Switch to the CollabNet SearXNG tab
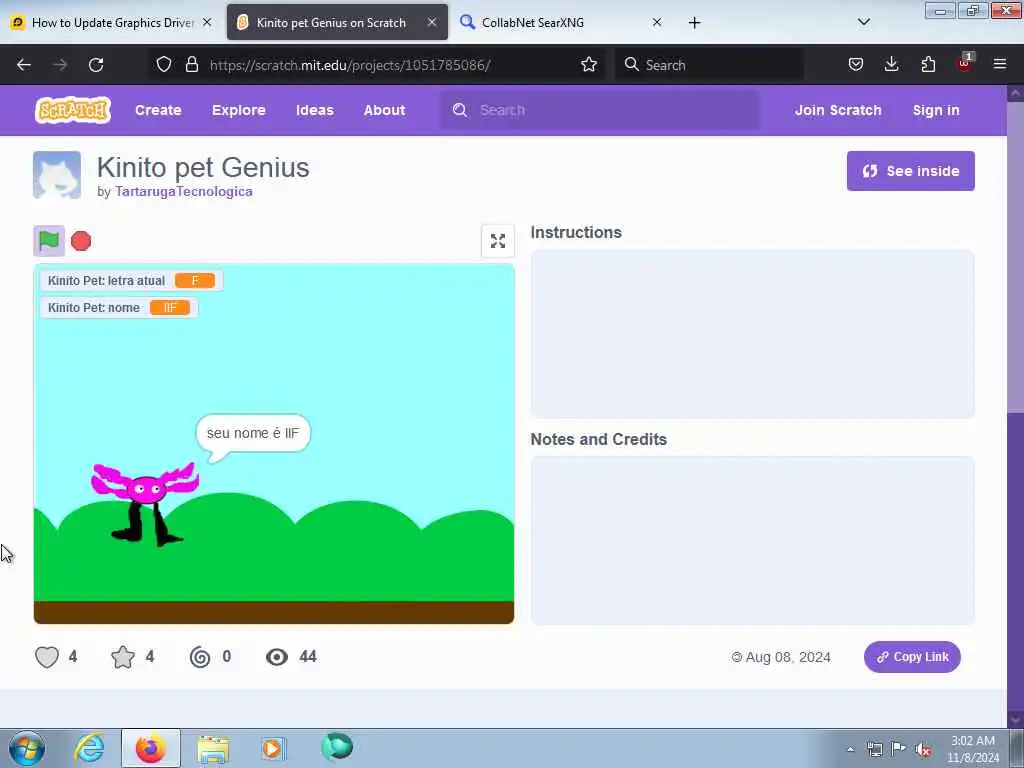The image size is (1024, 768). coord(562,23)
